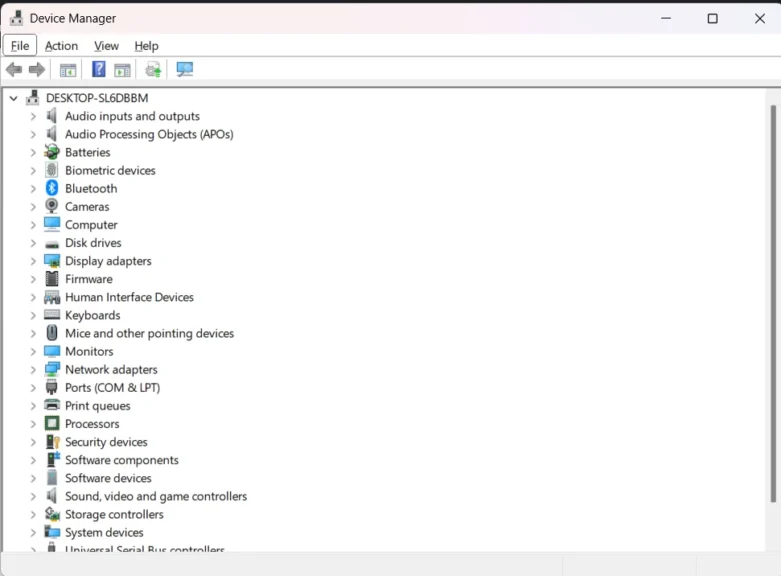Click the Disk drives icon

tap(52, 244)
